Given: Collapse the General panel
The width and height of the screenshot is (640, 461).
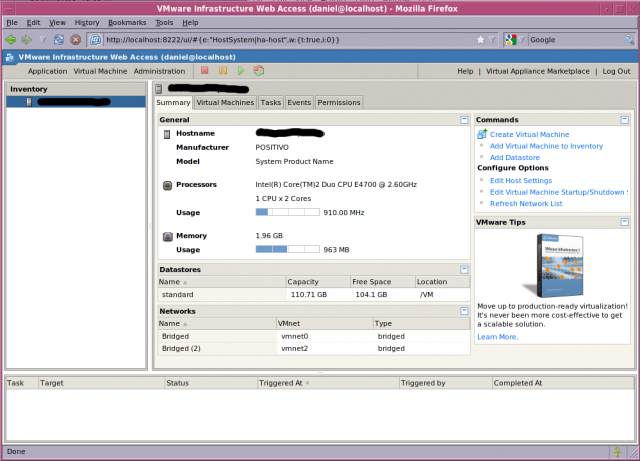Looking at the screenshot, I should click(x=464, y=120).
